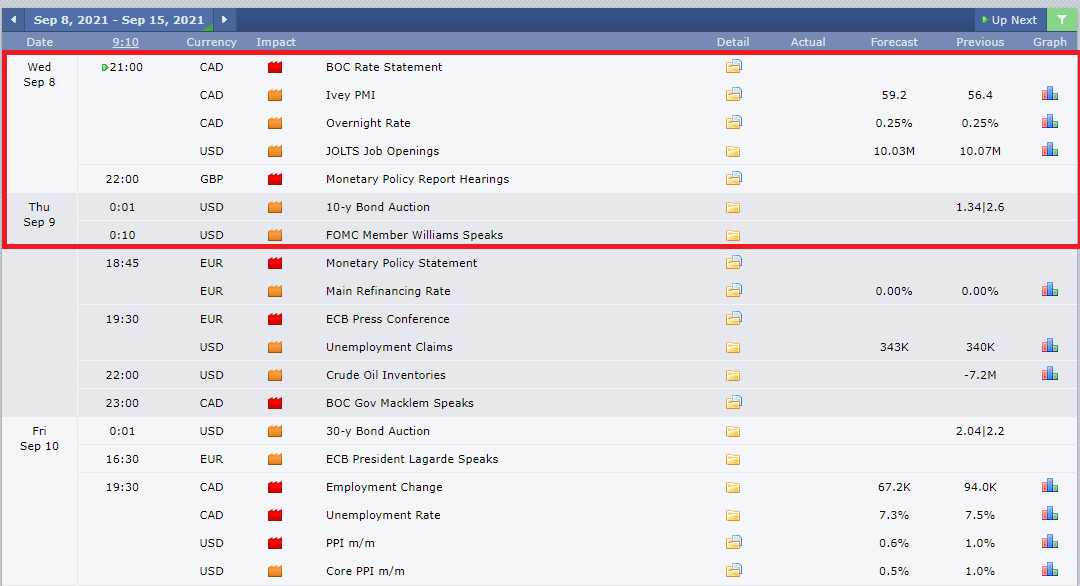The image size is (1080, 586).
Task: Go to next week with right arrow
Action: [x=225, y=20]
